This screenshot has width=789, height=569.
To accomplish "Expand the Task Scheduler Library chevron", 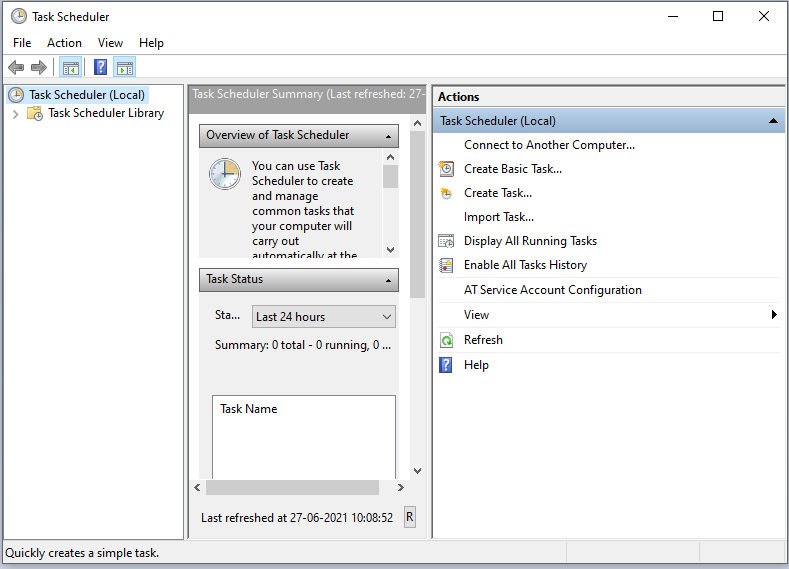I will [x=16, y=114].
